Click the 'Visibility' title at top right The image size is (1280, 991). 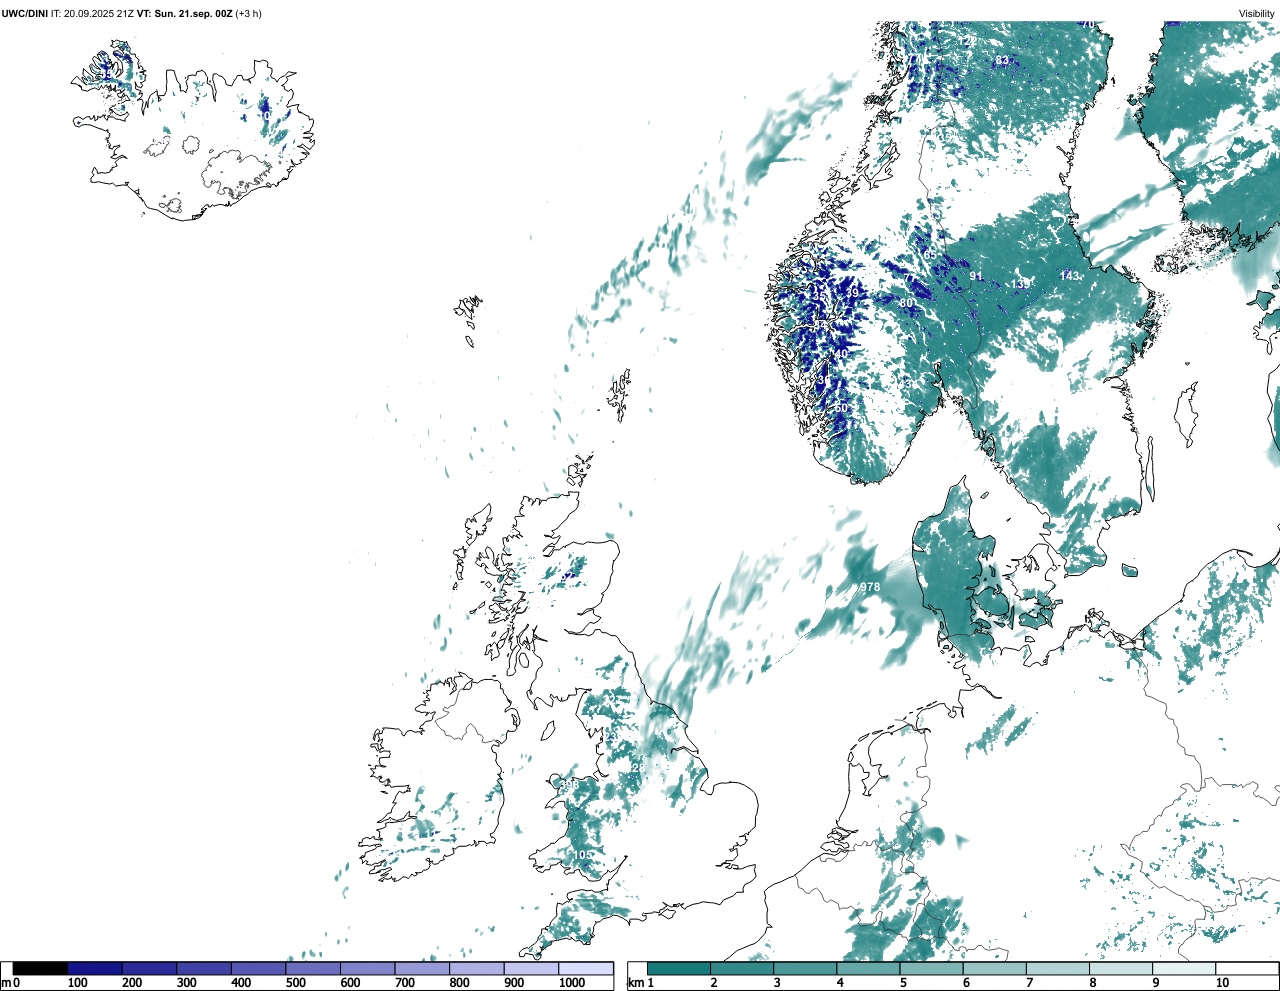(x=1257, y=14)
